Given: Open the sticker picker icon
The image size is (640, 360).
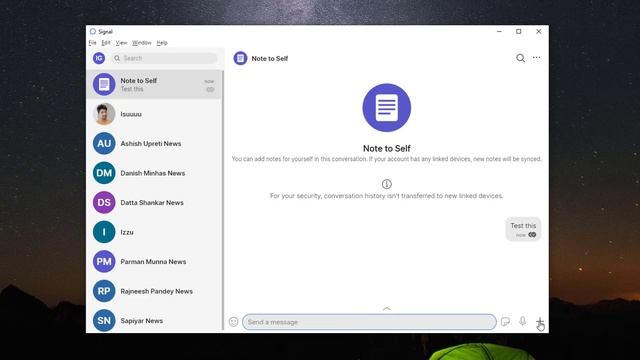Looking at the screenshot, I should (x=505, y=322).
